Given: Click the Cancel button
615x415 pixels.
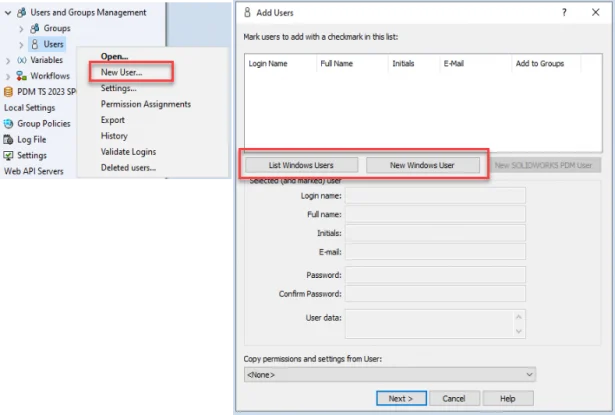Looking at the screenshot, I should point(454,398).
